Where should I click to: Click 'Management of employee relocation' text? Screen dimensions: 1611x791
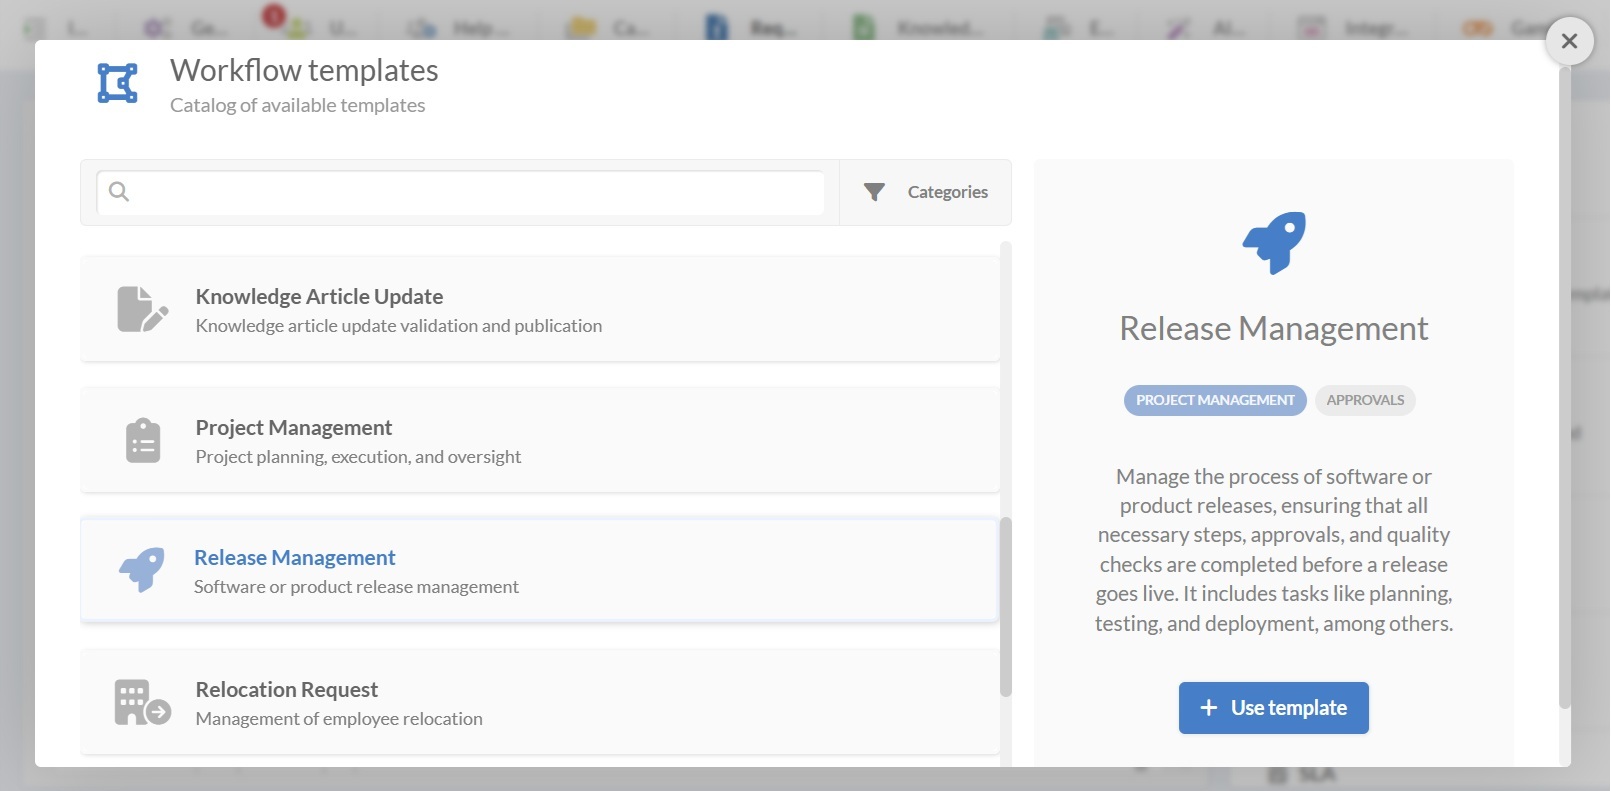click(339, 719)
